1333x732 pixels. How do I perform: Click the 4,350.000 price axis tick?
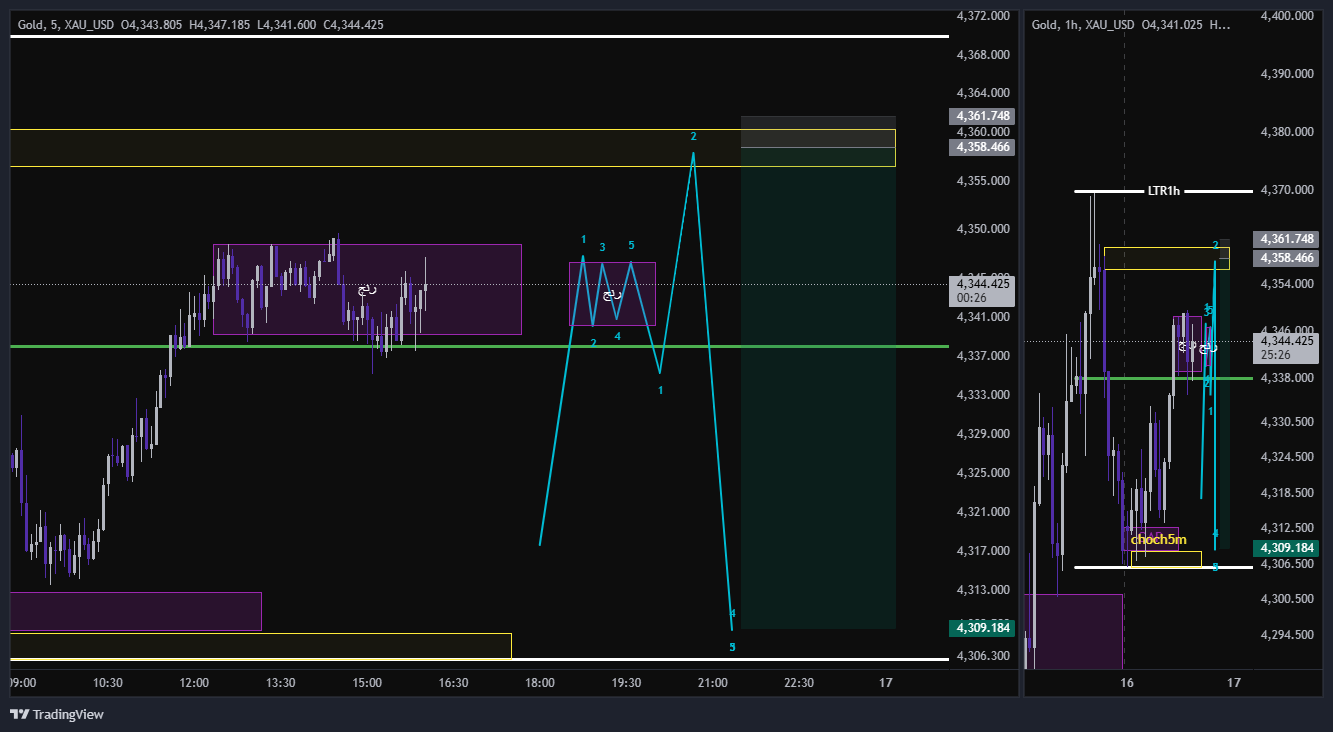click(984, 230)
